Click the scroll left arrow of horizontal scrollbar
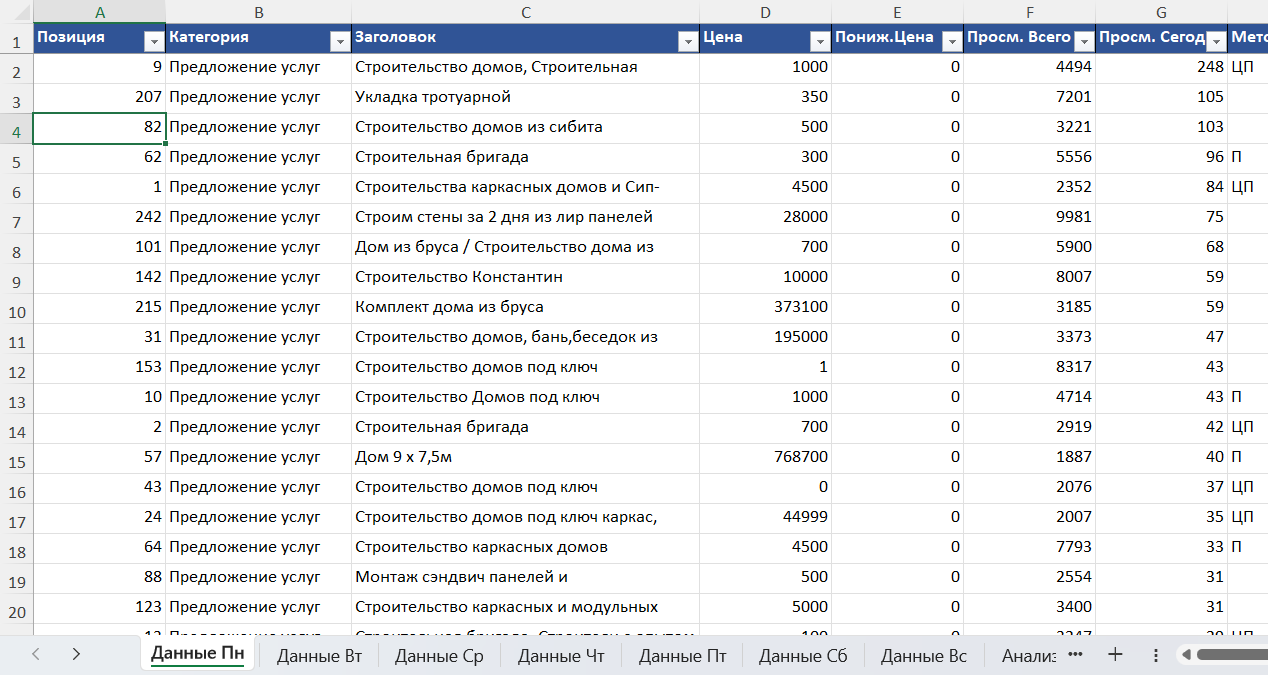Image resolution: width=1268 pixels, height=675 pixels. [x=1187, y=655]
